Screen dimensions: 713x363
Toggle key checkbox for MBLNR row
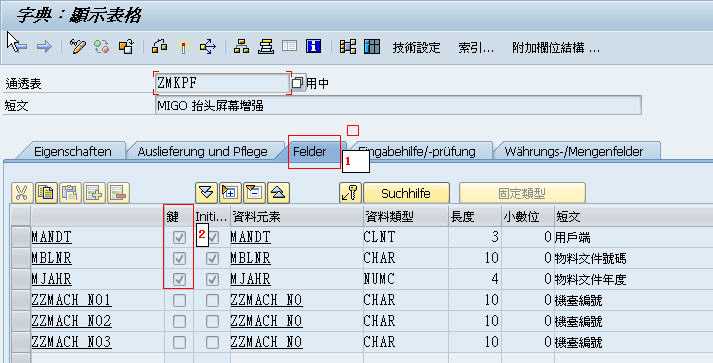point(179,258)
